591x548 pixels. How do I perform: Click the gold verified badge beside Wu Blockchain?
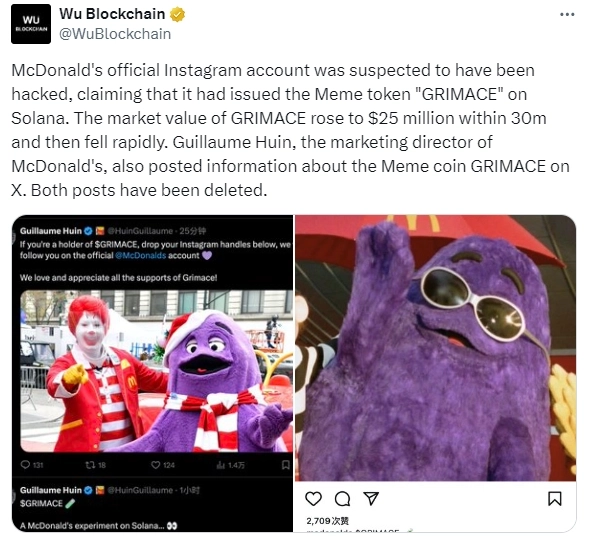click(177, 14)
